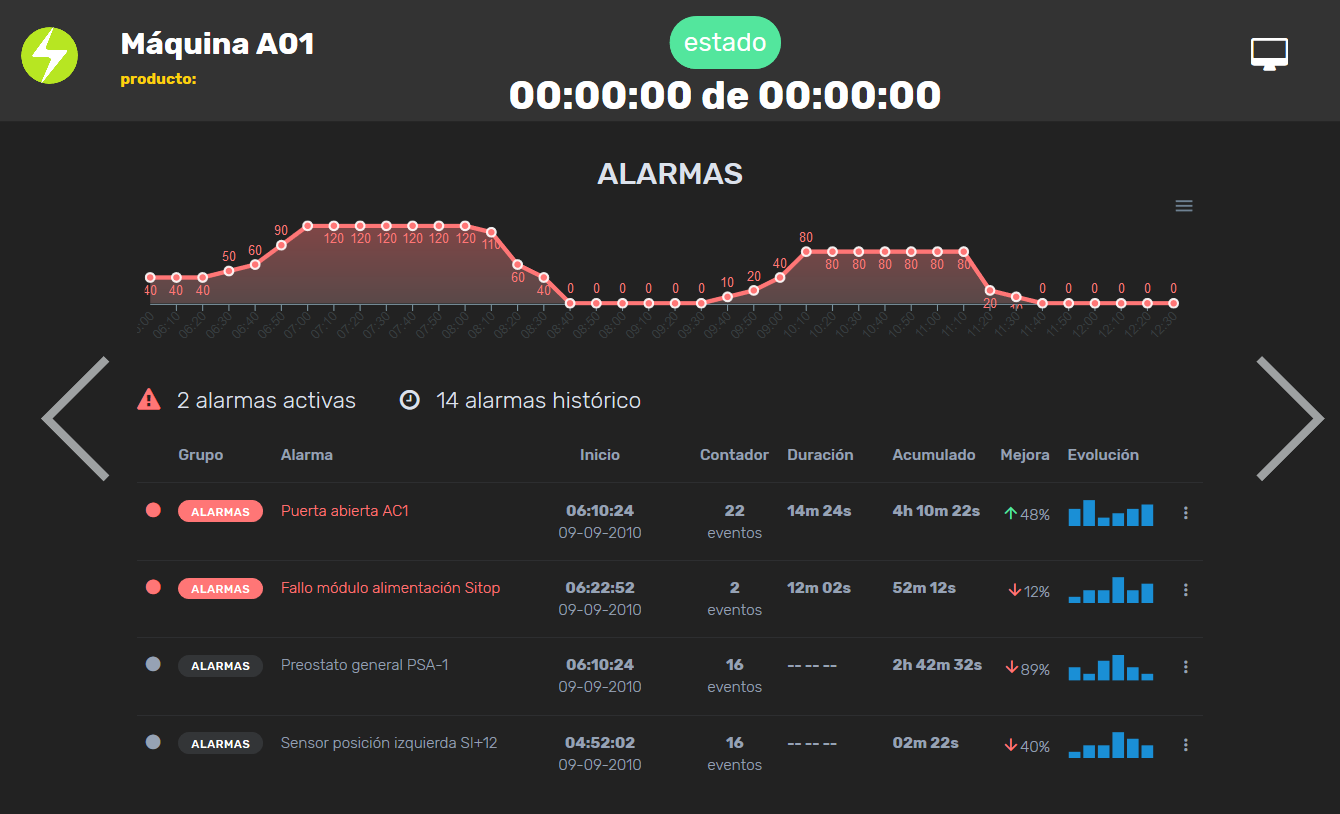Open options menu for Puerta abierta AC1
The height and width of the screenshot is (814, 1340).
pos(1186,513)
